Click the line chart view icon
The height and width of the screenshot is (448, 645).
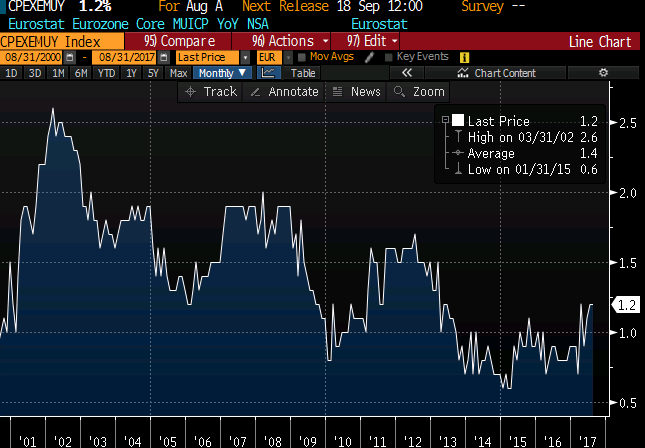[x=268, y=73]
